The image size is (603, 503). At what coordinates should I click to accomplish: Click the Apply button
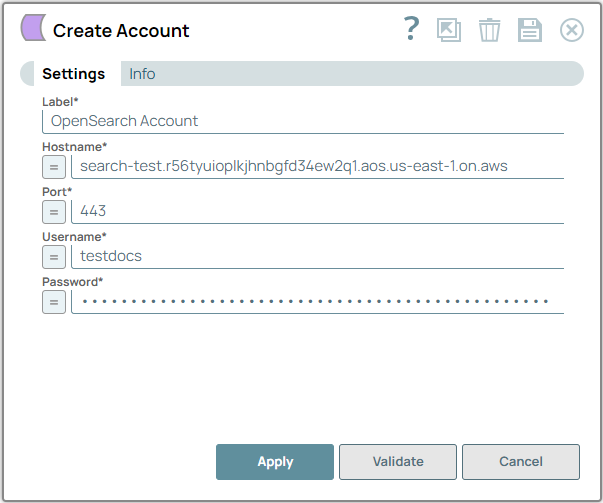[x=275, y=462]
